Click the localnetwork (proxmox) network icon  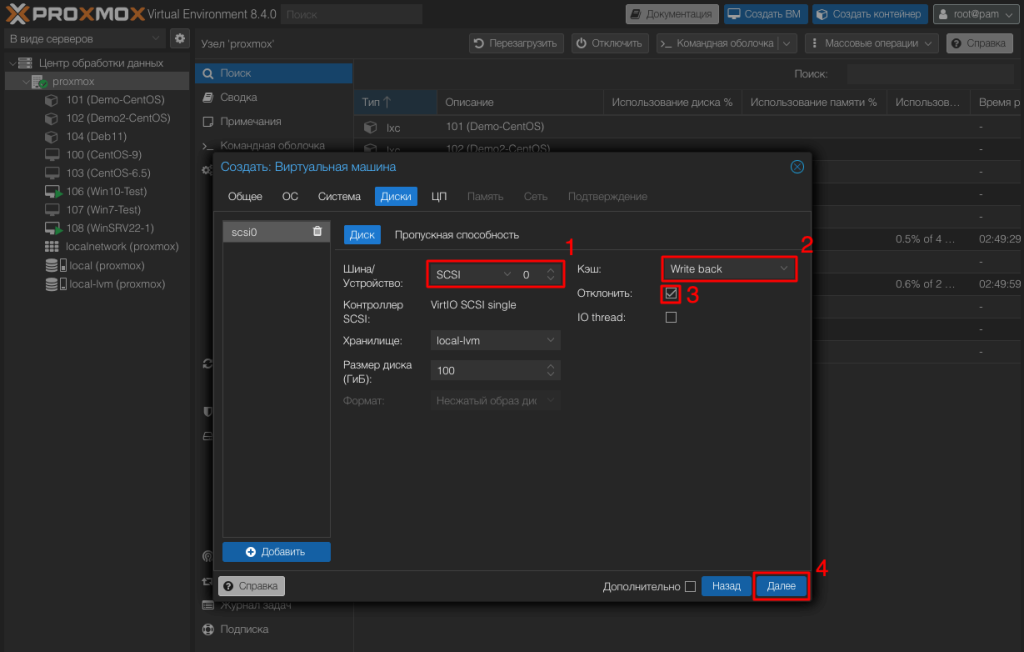point(52,247)
